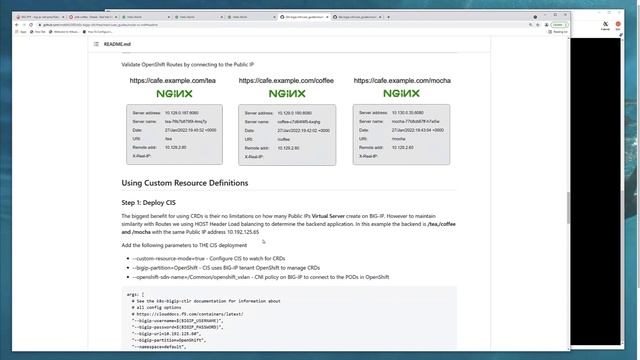Viewport: 640px width, 360px height.
Task: Click the pencil icon in the right window
Action: coord(621,35)
